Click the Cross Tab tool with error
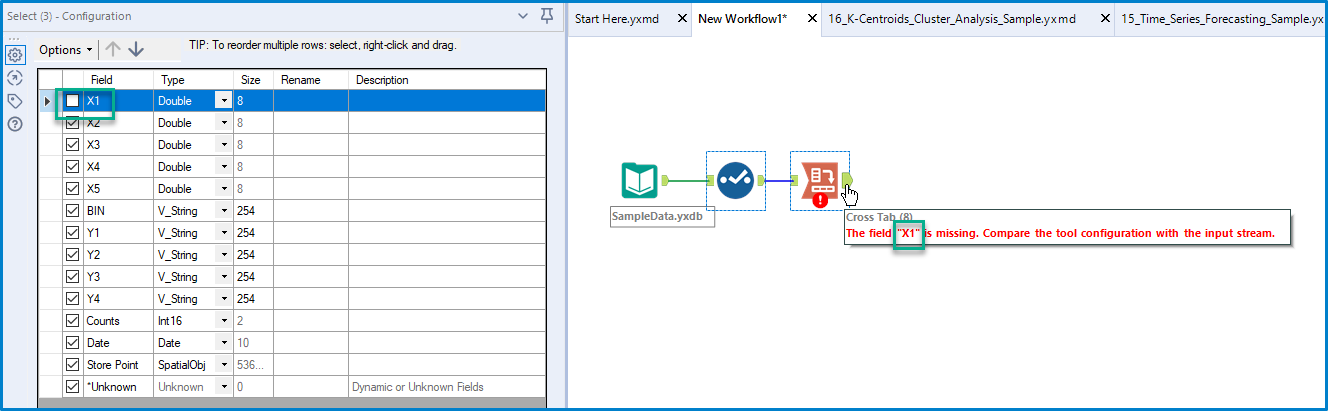 point(819,181)
